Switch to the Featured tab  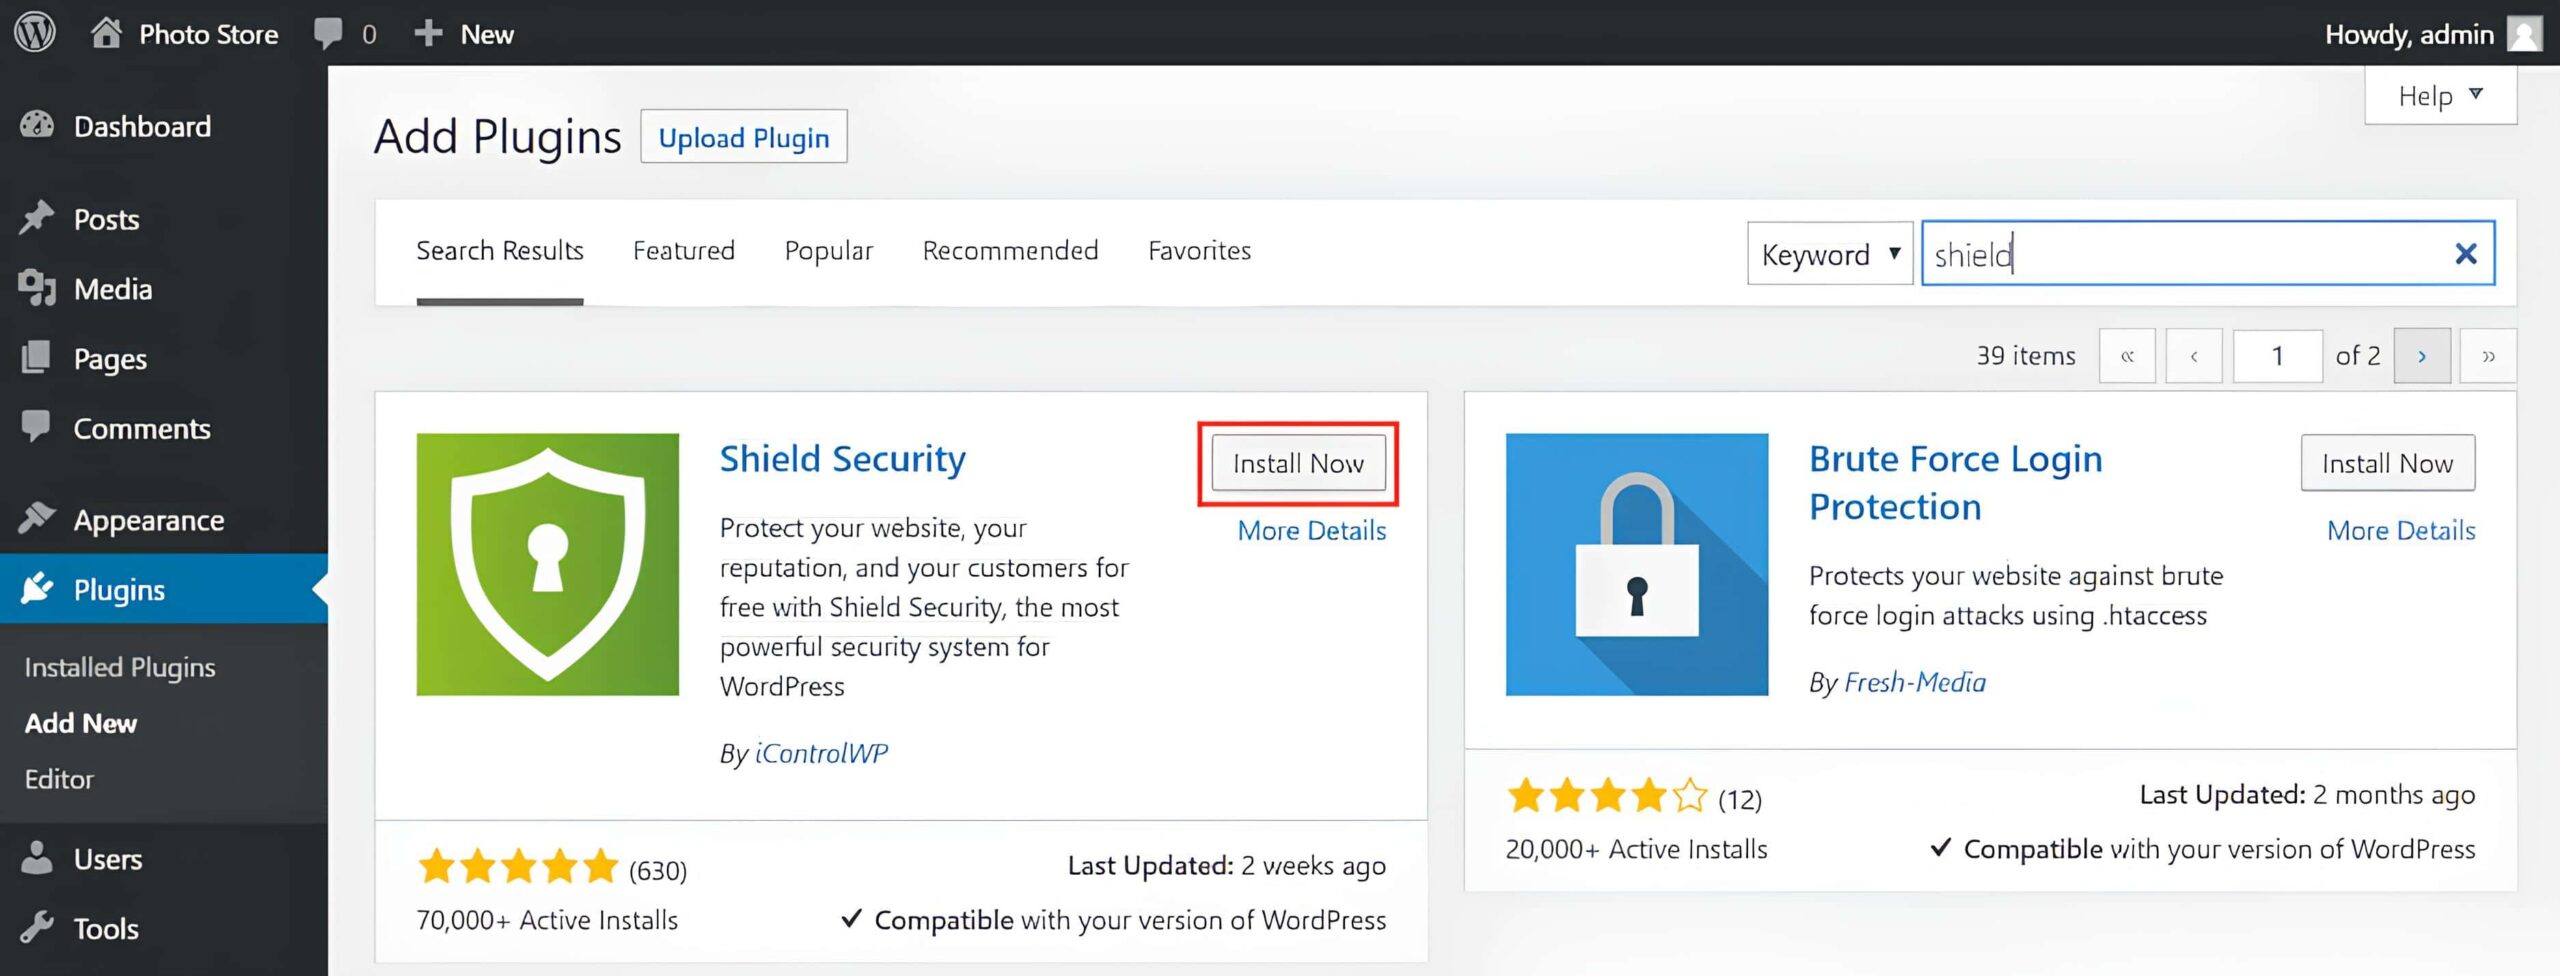pos(683,251)
